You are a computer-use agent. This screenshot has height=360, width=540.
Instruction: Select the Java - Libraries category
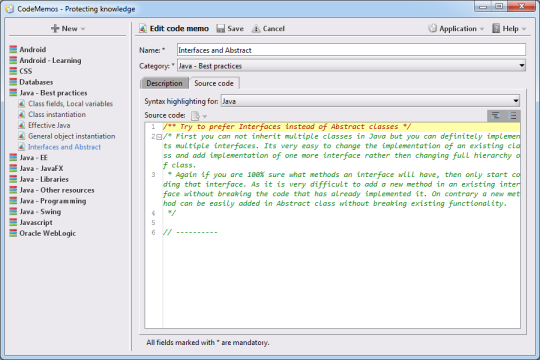pos(44,179)
